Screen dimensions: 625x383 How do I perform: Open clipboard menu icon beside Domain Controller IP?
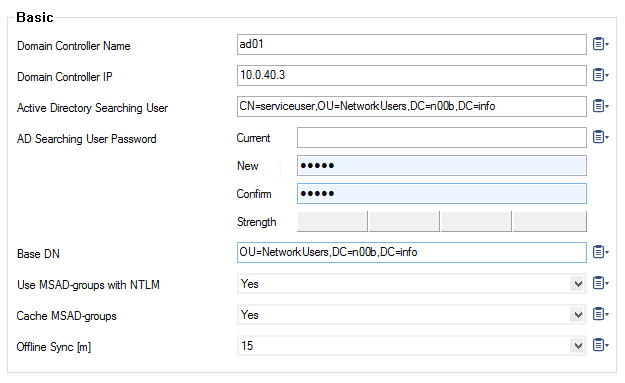601,75
